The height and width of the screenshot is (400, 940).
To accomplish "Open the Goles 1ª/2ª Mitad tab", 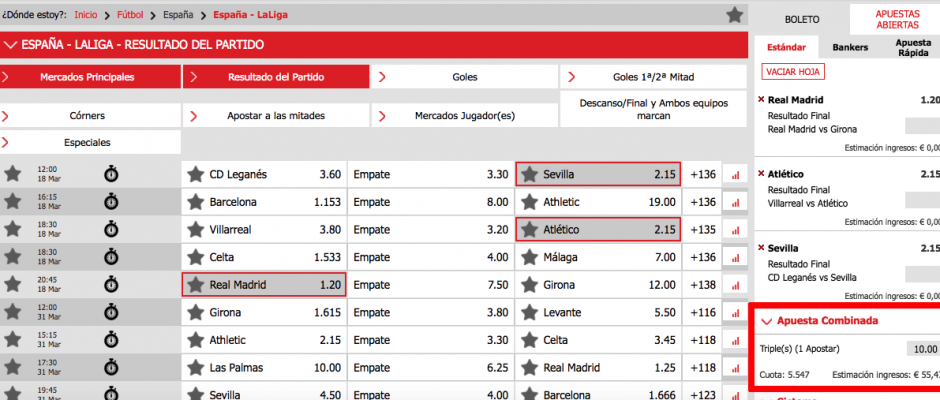I will [653, 77].
